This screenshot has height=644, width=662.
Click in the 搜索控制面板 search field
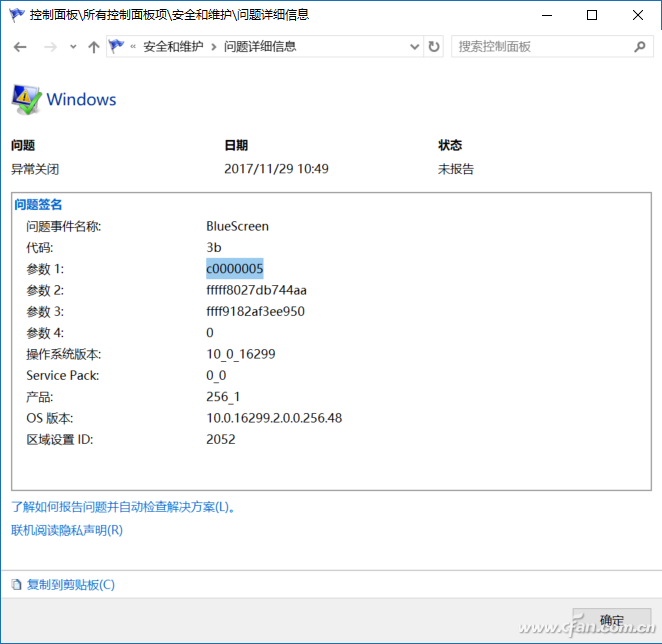(x=540, y=47)
